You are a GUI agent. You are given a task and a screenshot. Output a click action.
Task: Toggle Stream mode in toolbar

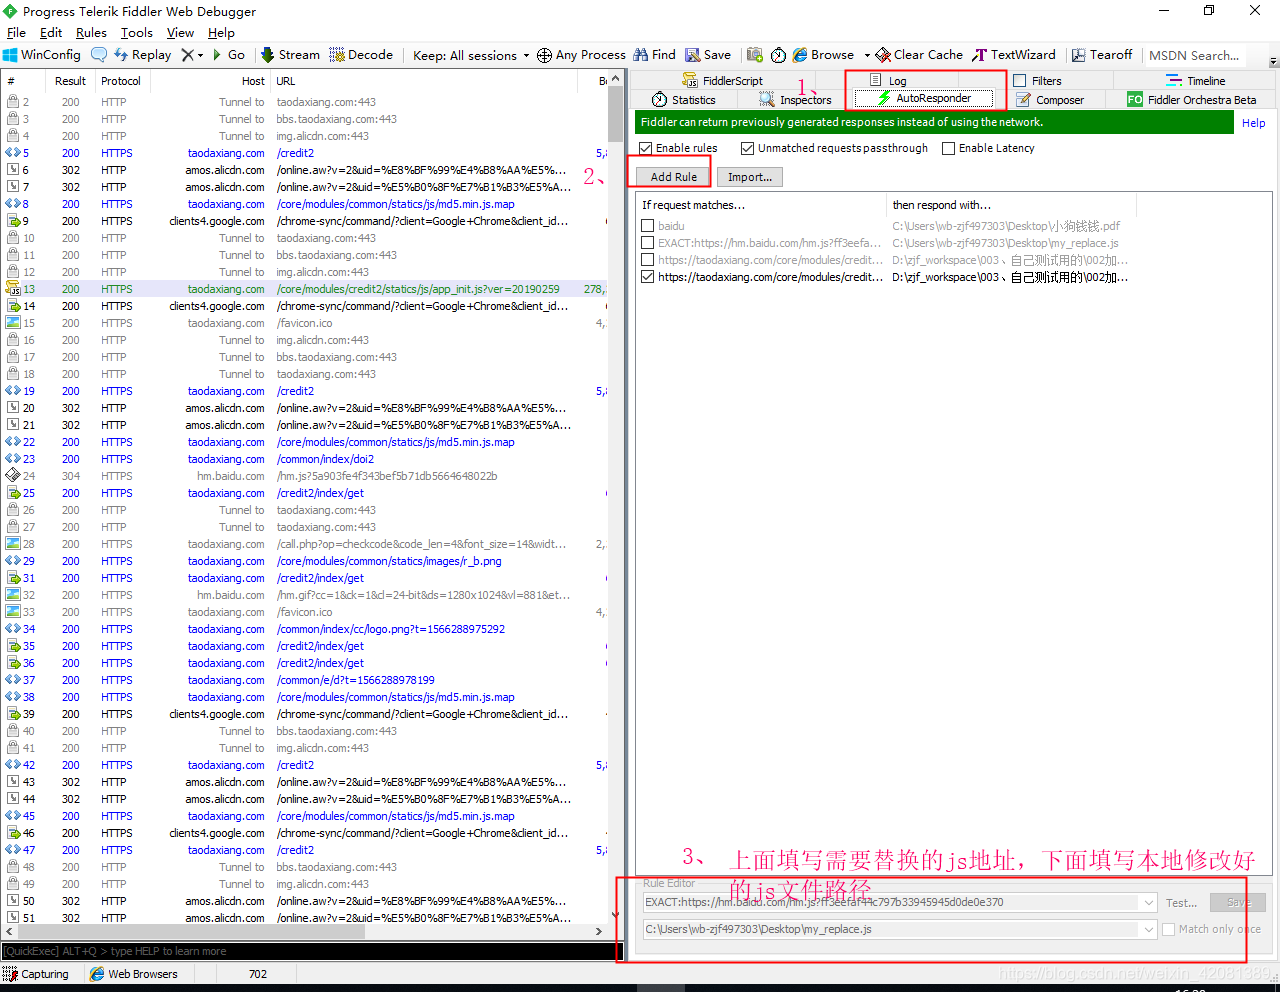[290, 55]
